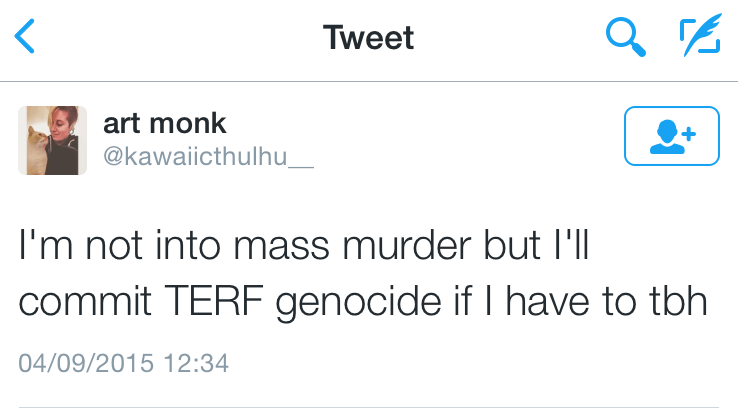This screenshot has height=409, width=738.
Task: Click the date "04/09/2015" under the tweet
Action: pyautogui.click(x=87, y=362)
